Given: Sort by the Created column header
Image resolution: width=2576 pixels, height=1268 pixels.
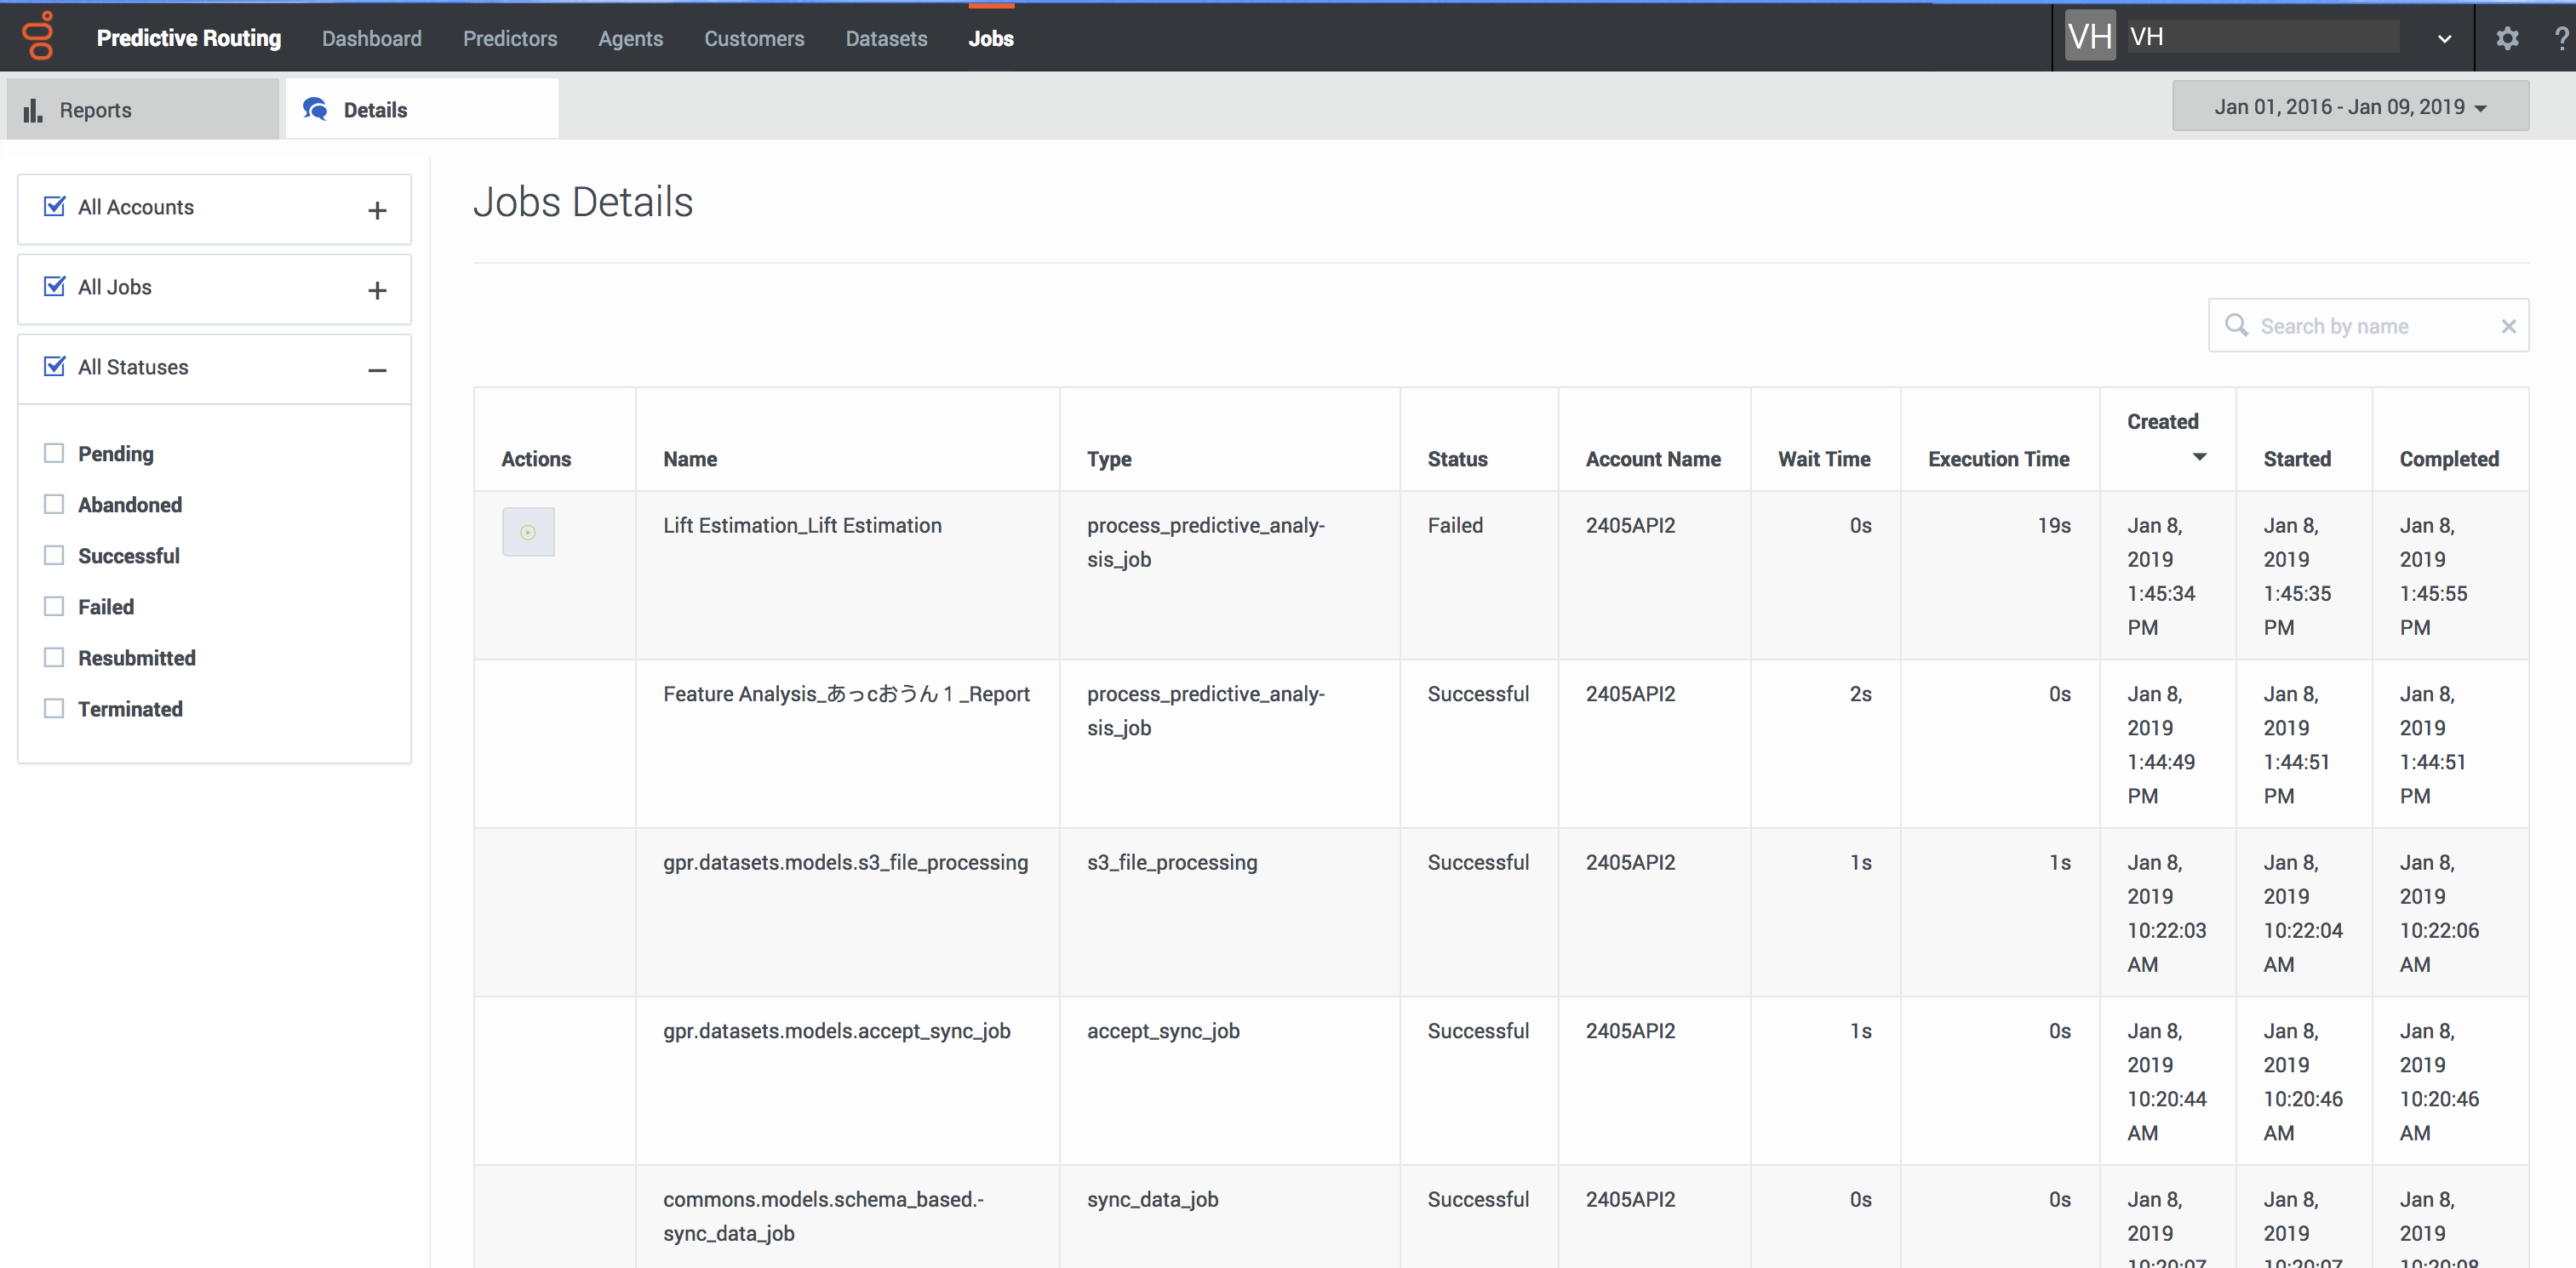Looking at the screenshot, I should [x=2162, y=422].
